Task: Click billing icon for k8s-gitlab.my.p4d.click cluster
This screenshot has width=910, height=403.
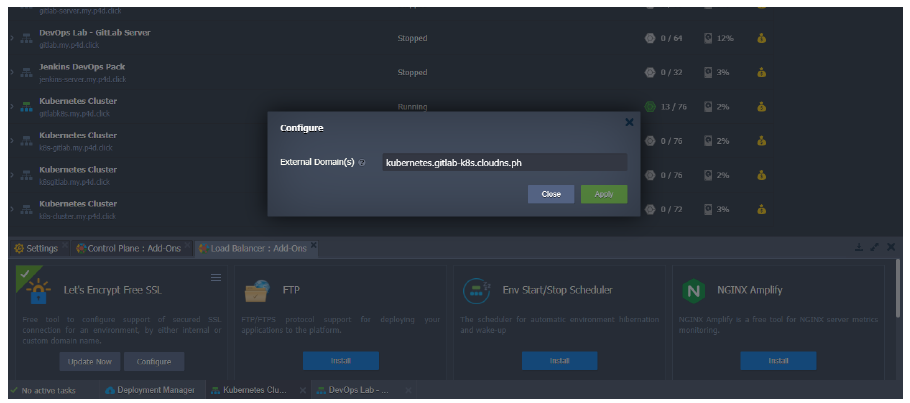Action: coord(761,141)
